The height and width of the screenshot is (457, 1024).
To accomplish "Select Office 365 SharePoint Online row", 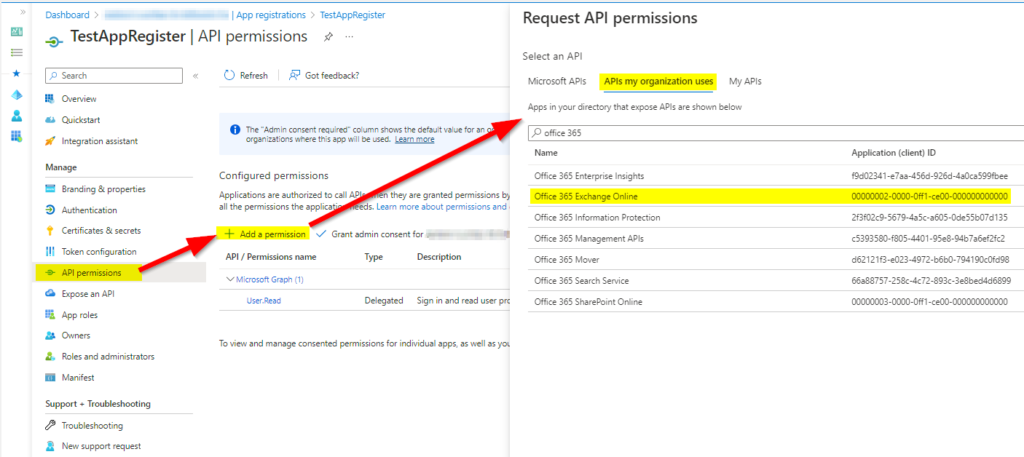I will (x=588, y=301).
